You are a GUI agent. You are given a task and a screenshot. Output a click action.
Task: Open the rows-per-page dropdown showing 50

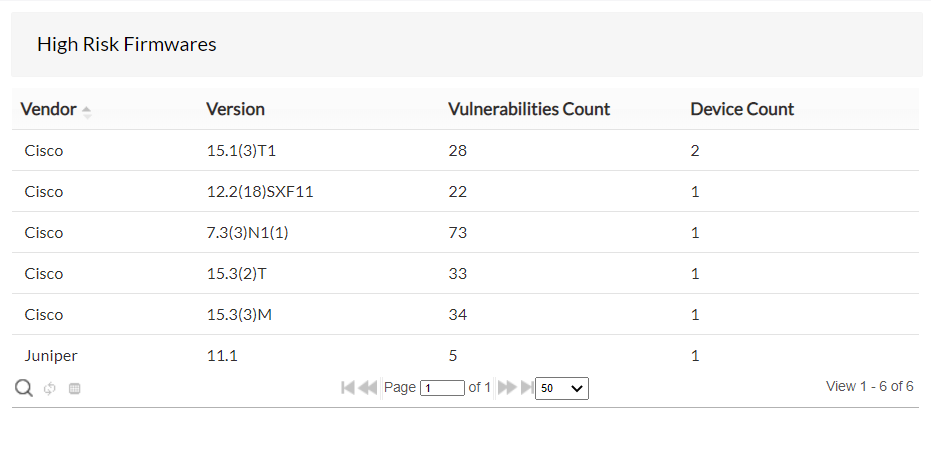coord(561,388)
